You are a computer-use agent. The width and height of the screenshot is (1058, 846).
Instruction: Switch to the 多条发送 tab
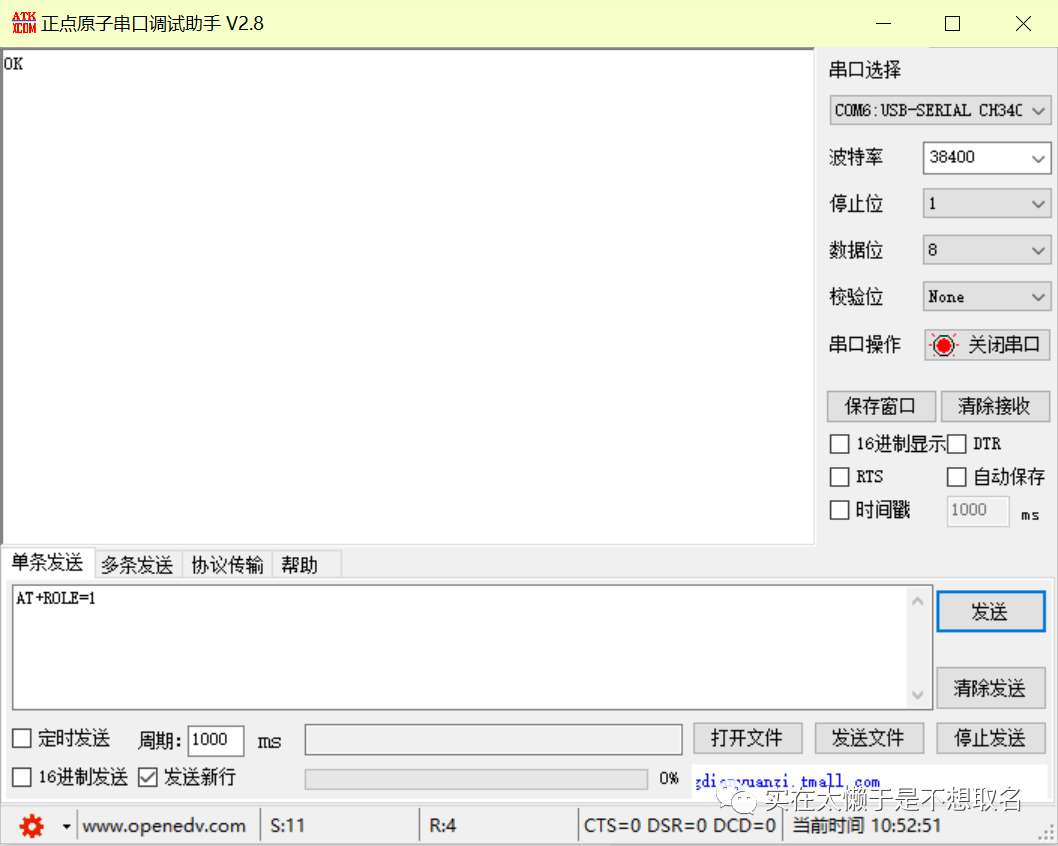137,565
